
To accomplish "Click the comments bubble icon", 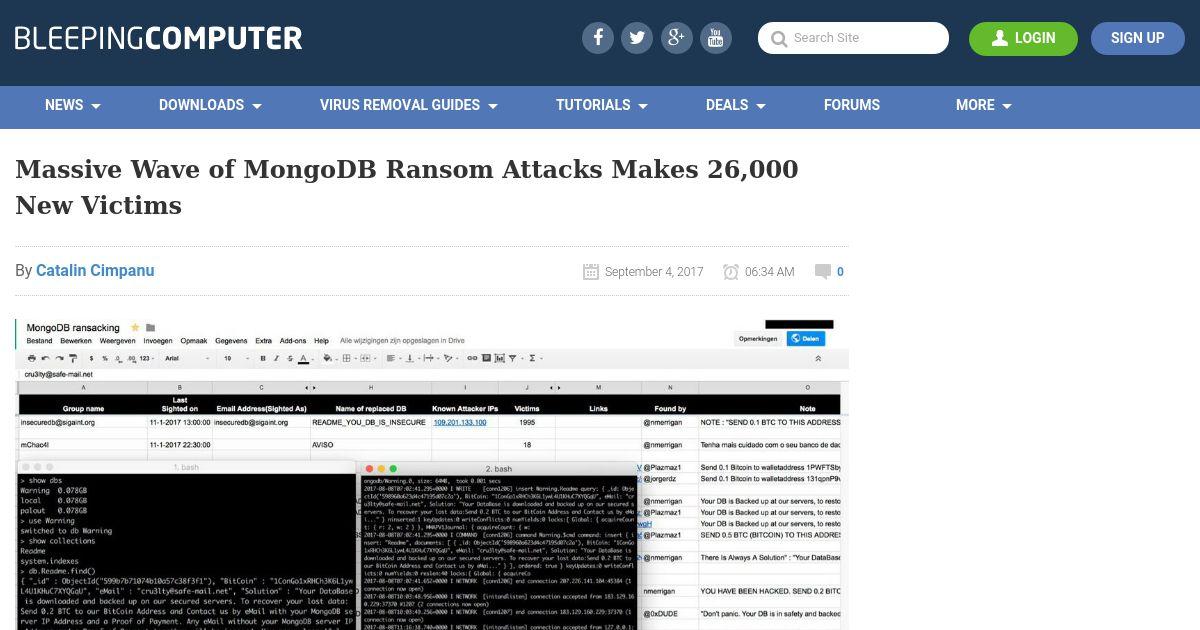I will 823,272.
